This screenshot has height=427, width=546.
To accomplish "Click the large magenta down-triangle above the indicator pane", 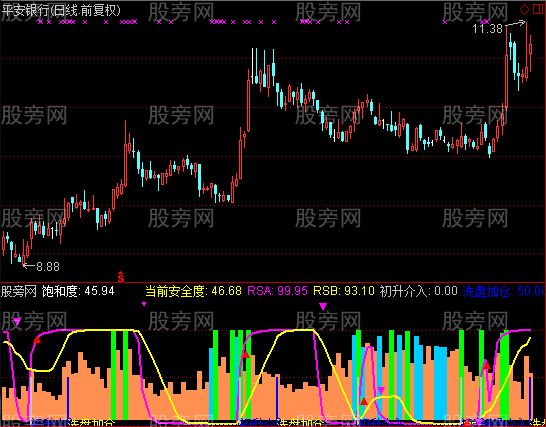I will 323,306.
